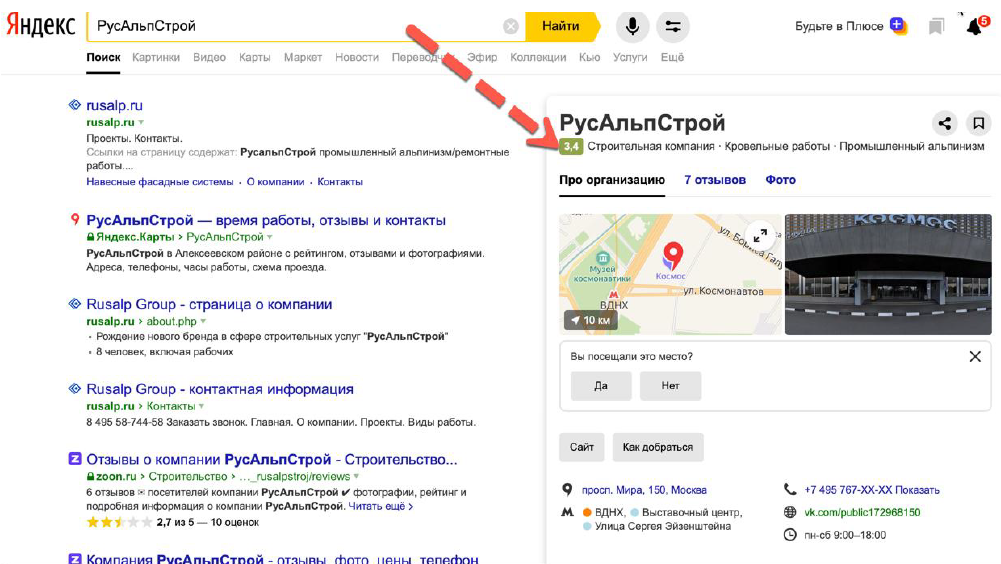
Task: Open search filter settings
Action: click(x=673, y=26)
